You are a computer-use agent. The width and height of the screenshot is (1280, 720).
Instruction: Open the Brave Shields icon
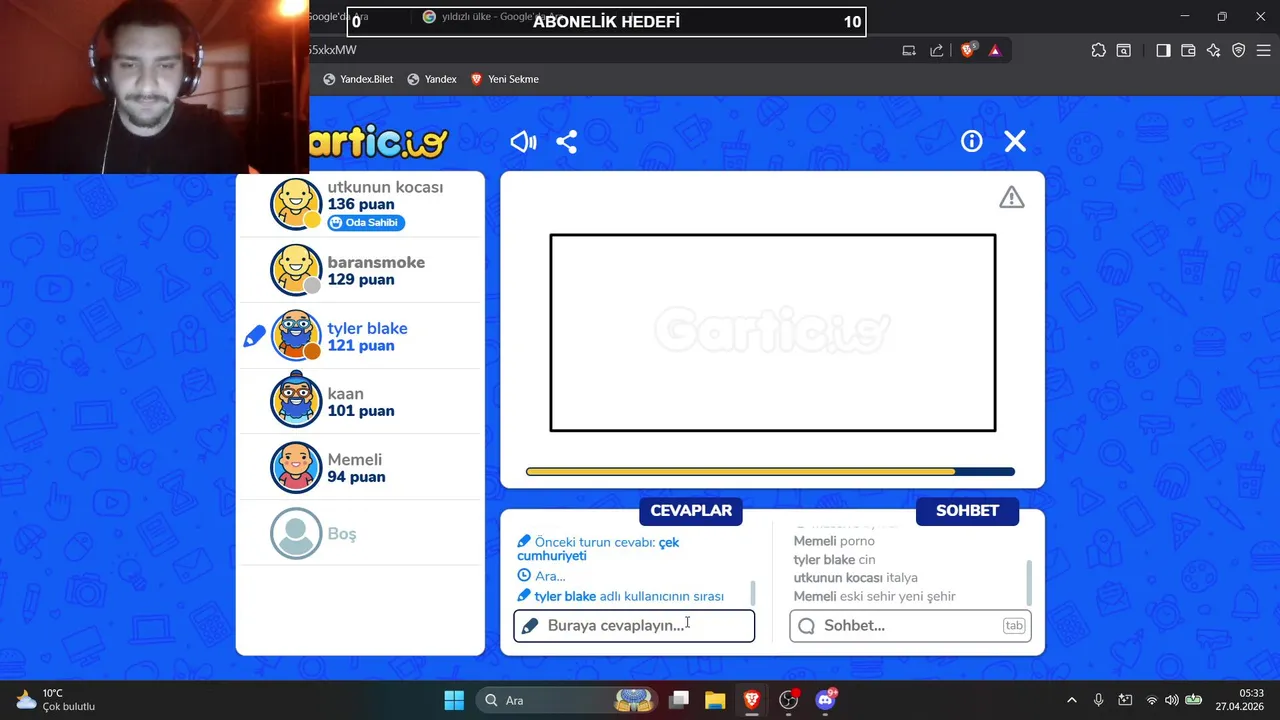(967, 50)
